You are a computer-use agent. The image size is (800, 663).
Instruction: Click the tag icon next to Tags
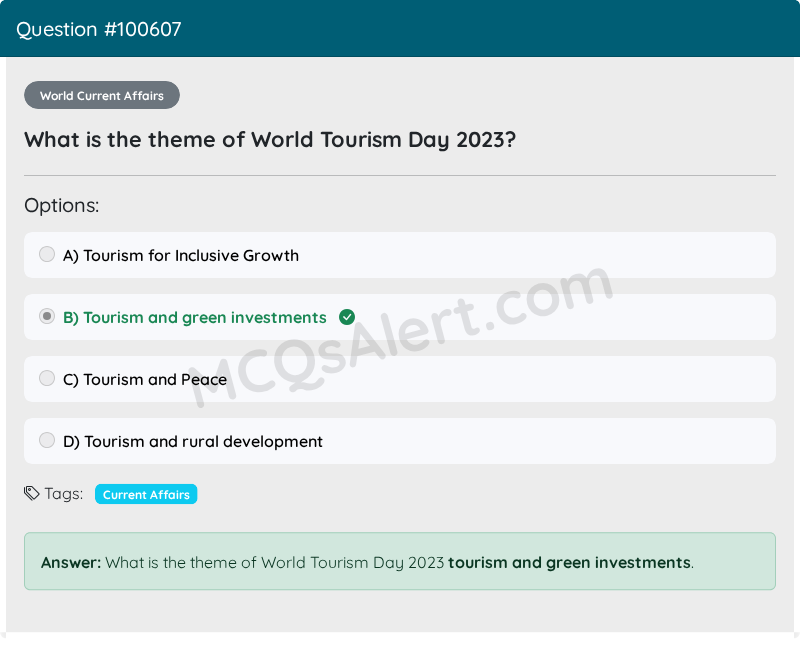coord(32,494)
